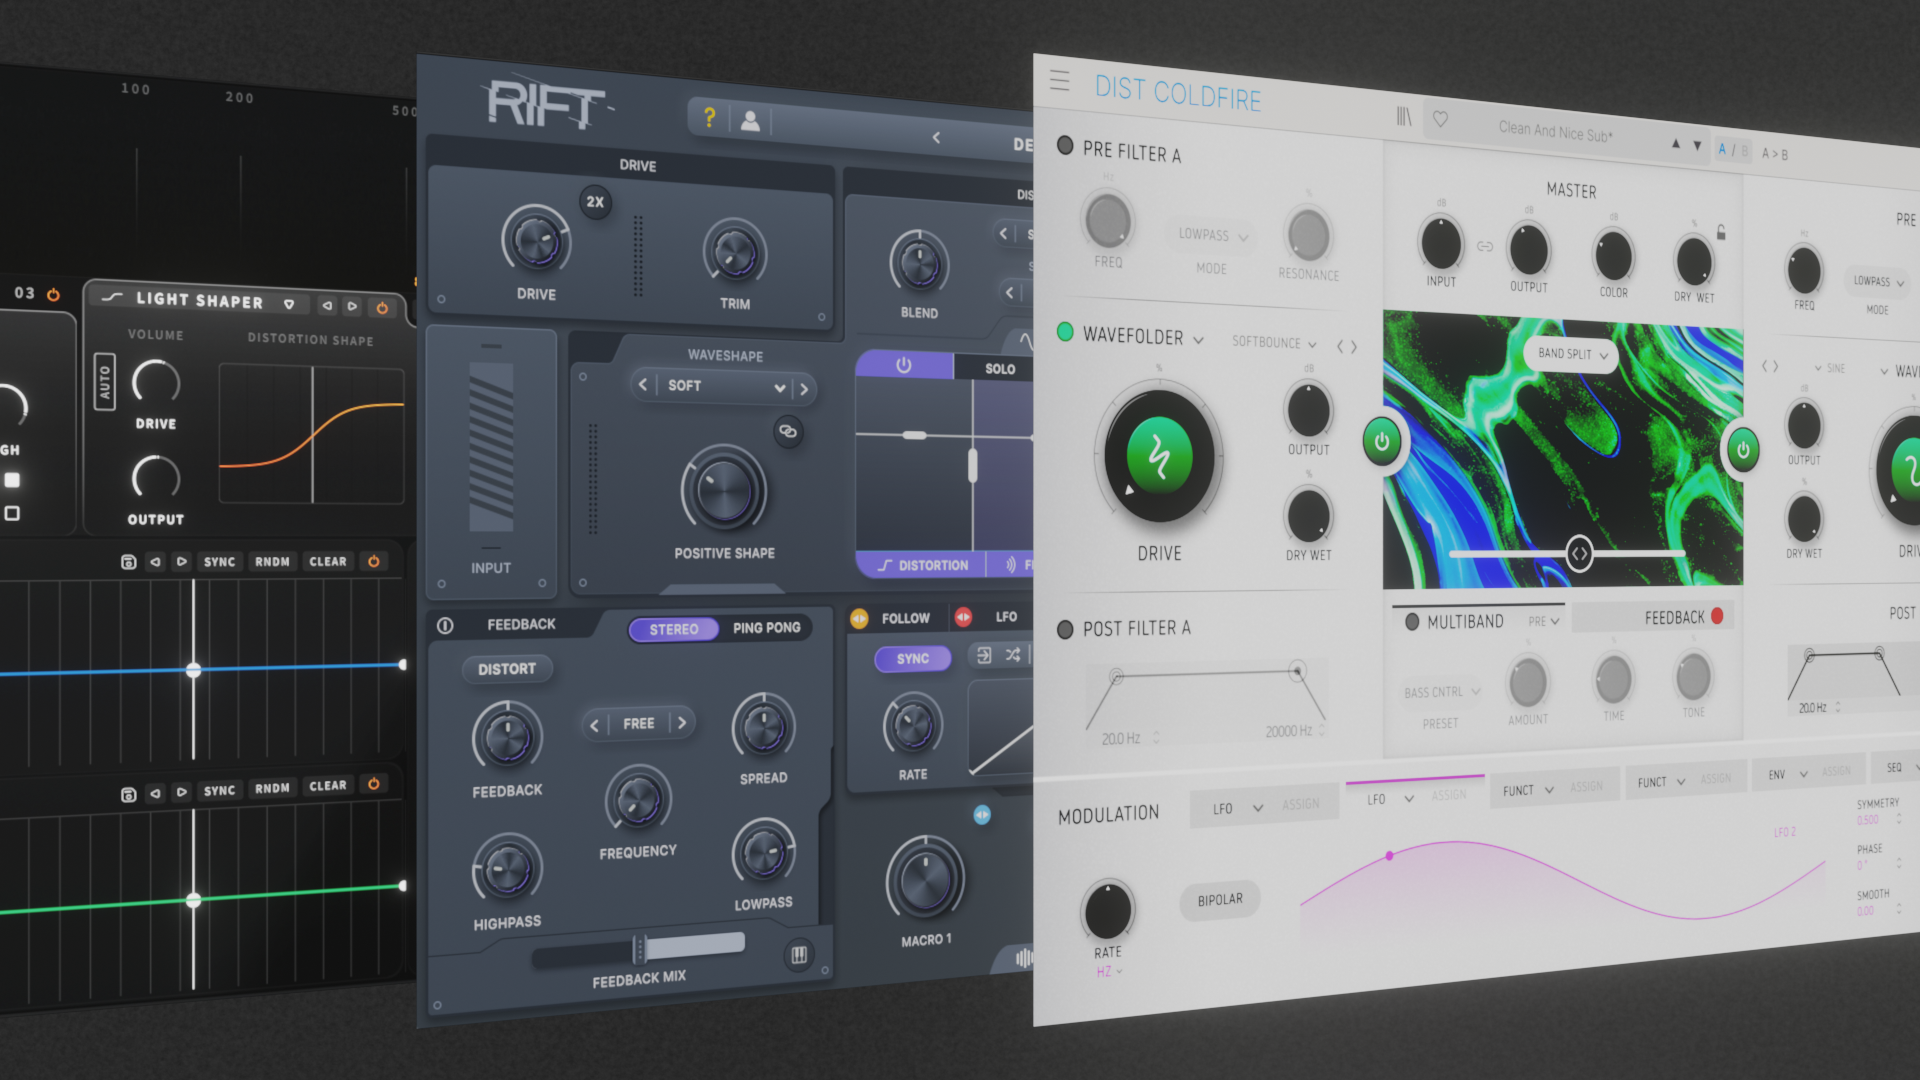The image size is (1920, 1080).
Task: Open the Bass Cntrl preset dropdown
Action: click(x=1441, y=692)
